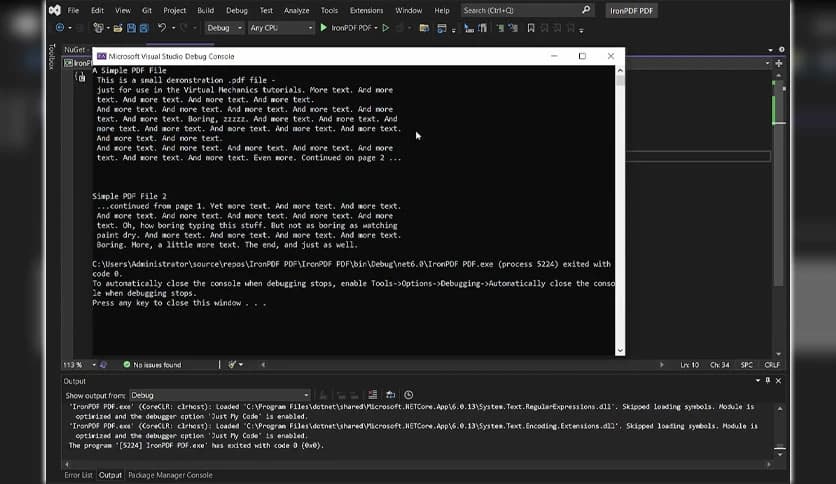836x484 pixels.
Task: Click the Open File folder icon
Action: pyautogui.click(x=118, y=28)
